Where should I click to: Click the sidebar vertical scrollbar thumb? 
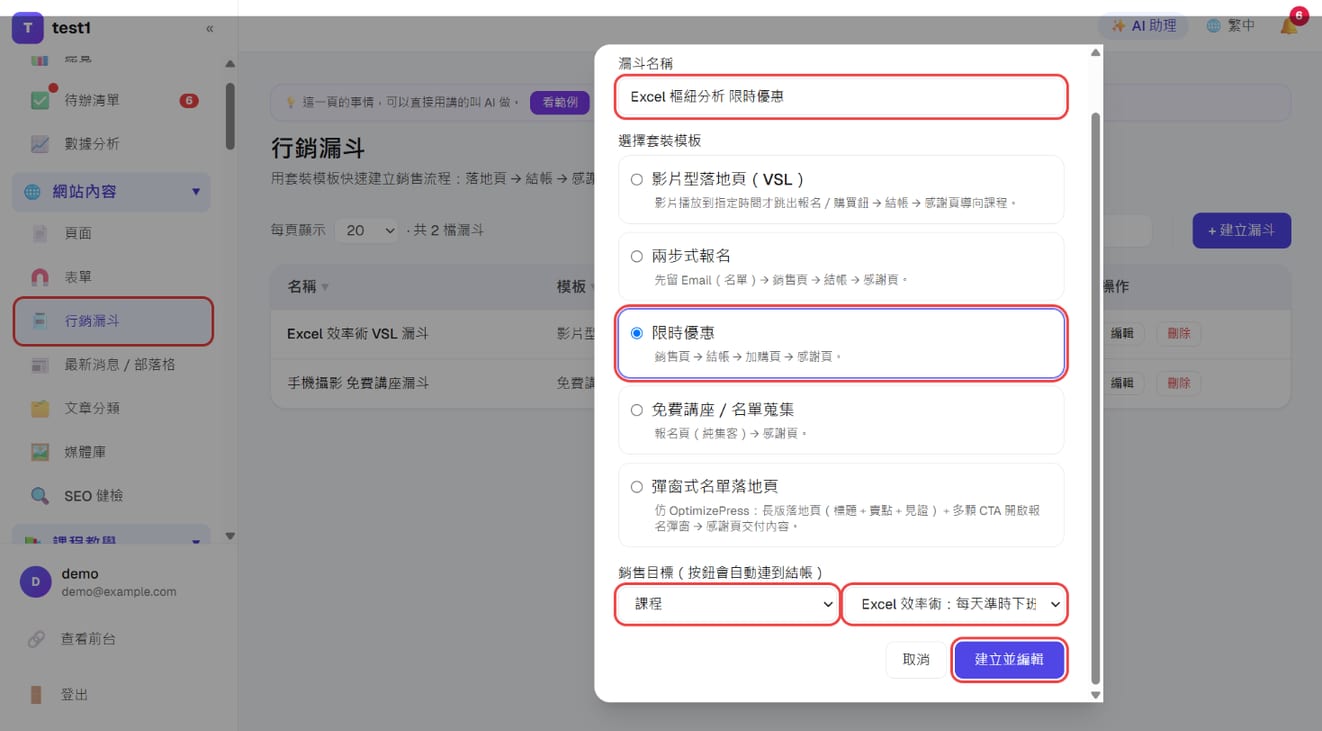[230, 117]
